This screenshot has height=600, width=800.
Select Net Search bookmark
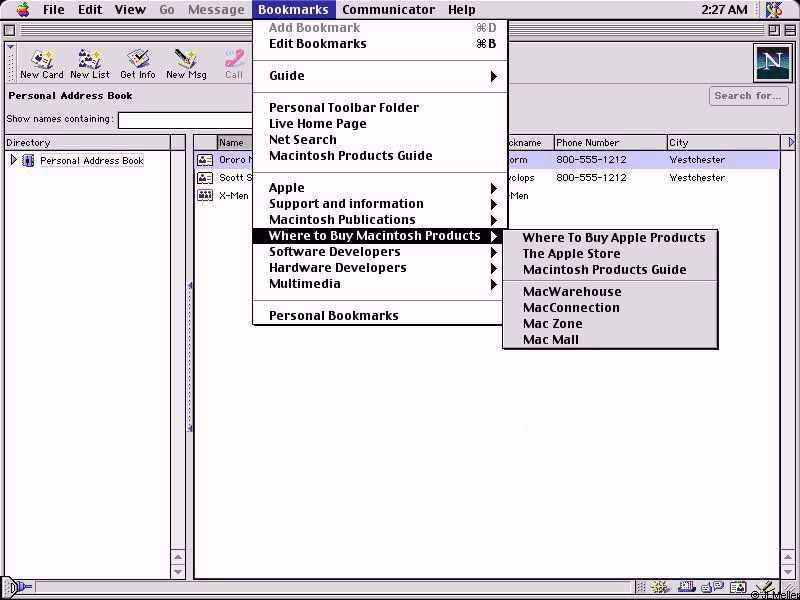pos(381,140)
